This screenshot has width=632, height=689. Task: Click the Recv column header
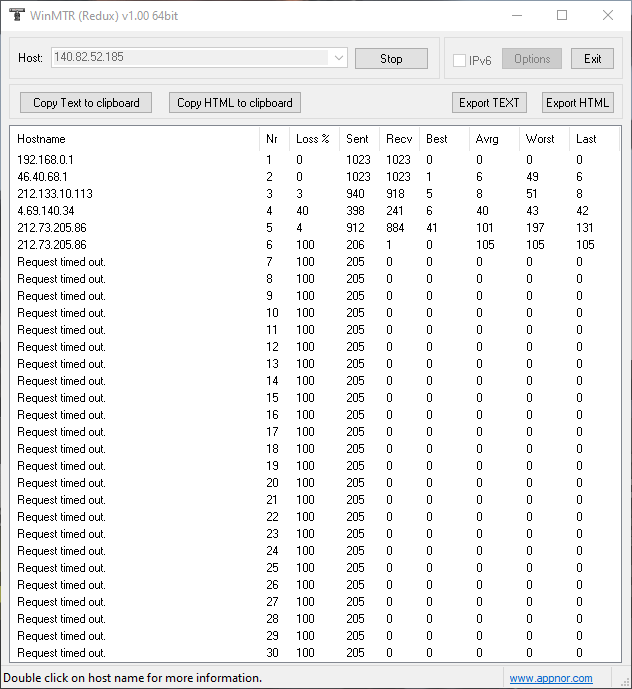click(x=400, y=139)
